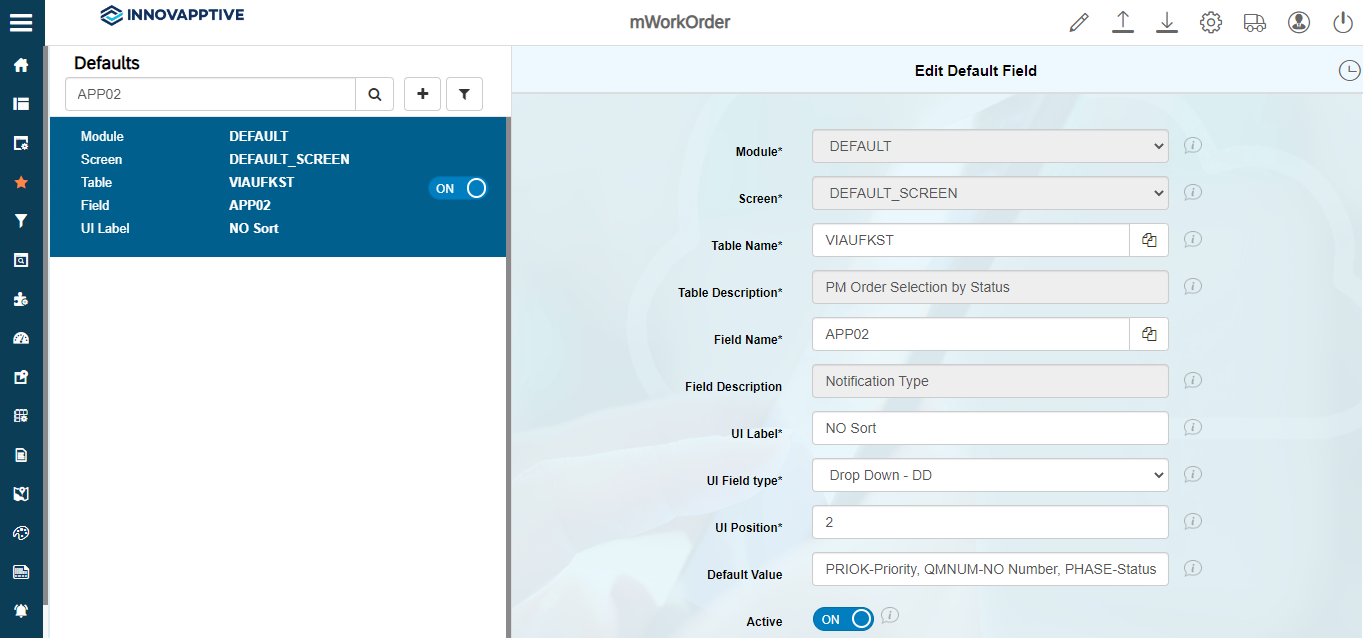1363x638 pixels.
Task: Open settings gear icon in header
Action: 1211,22
